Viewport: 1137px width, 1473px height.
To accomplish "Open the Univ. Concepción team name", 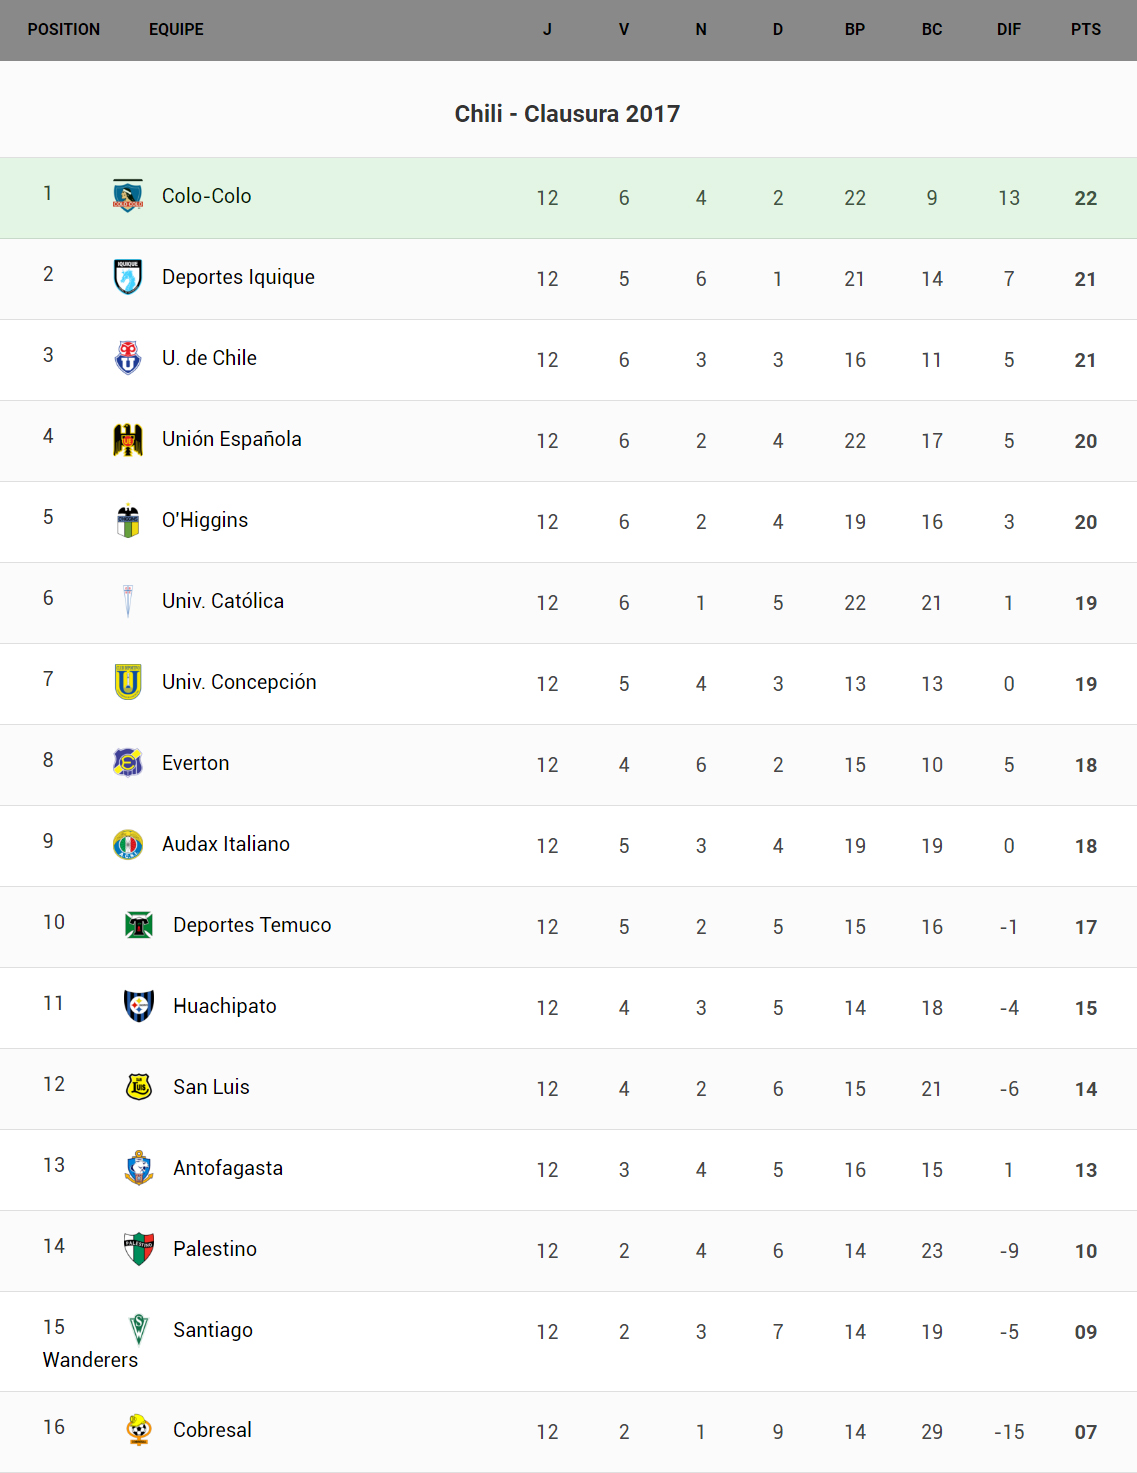I will click(239, 682).
